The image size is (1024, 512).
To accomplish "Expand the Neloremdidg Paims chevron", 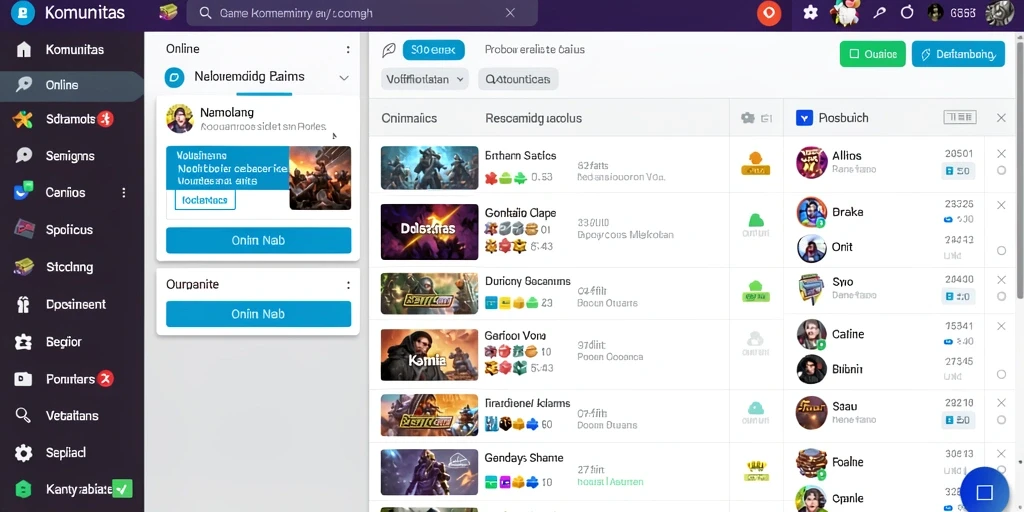I will point(344,77).
